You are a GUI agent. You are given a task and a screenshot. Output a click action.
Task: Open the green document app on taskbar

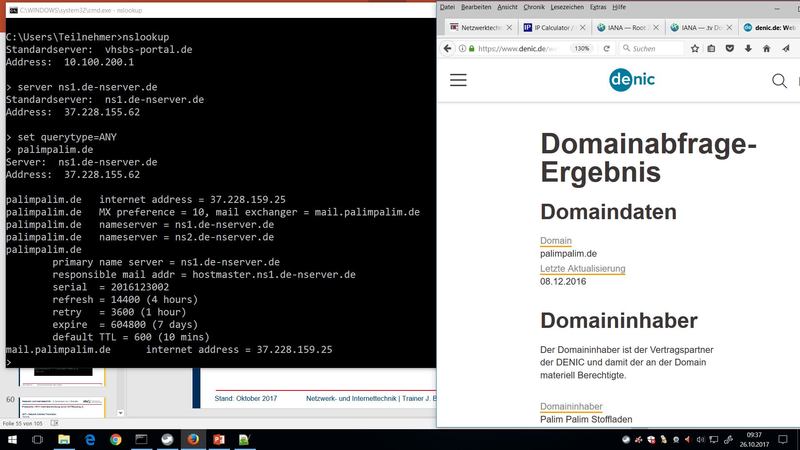pyautogui.click(x=244, y=439)
